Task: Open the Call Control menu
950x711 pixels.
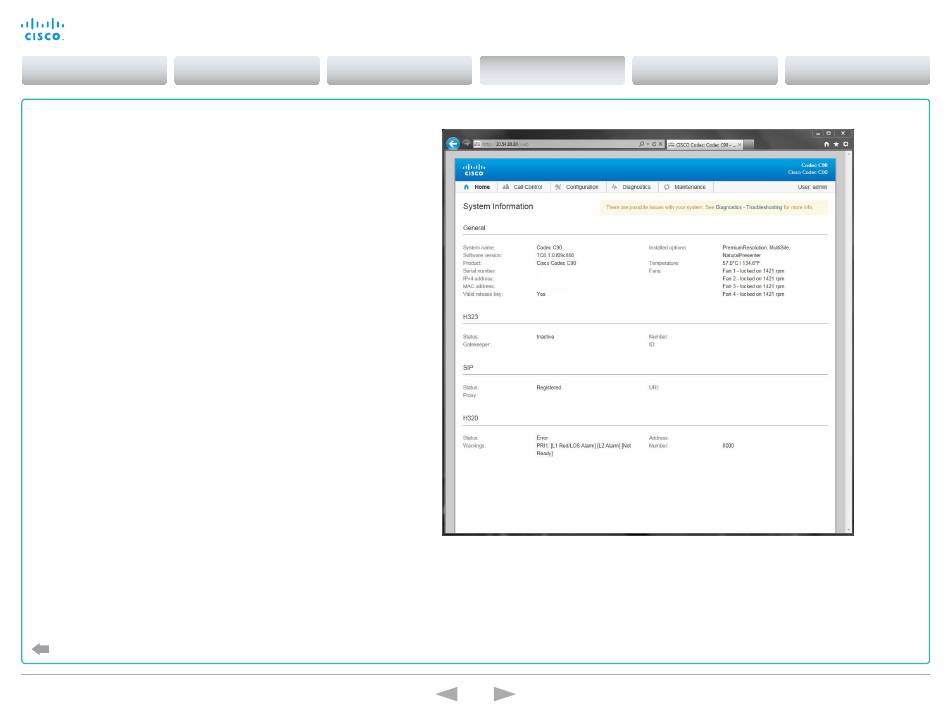Action: coord(523,187)
